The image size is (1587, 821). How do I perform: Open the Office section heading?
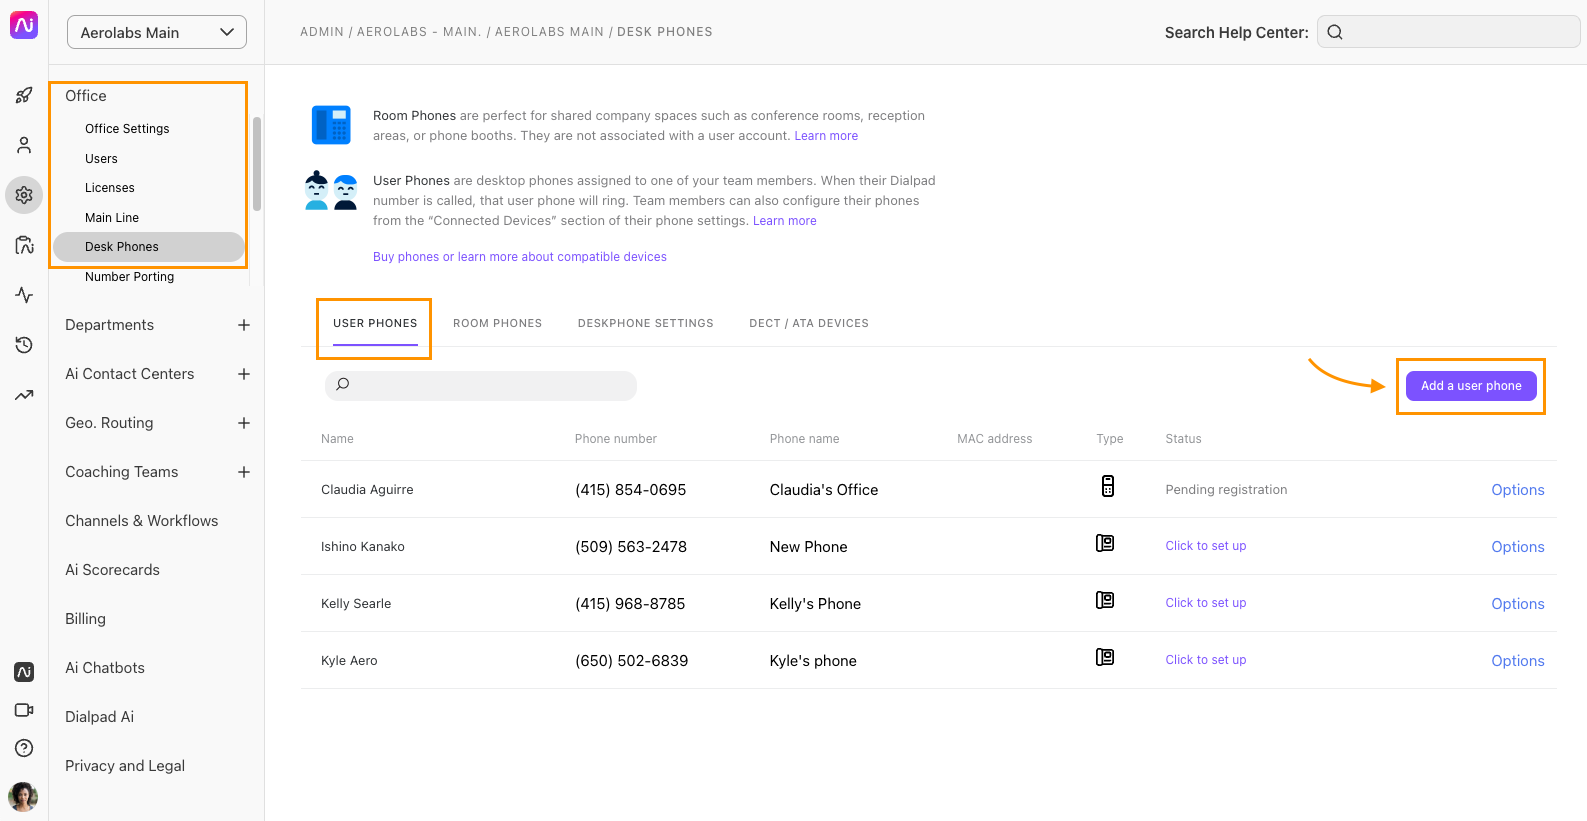point(86,96)
